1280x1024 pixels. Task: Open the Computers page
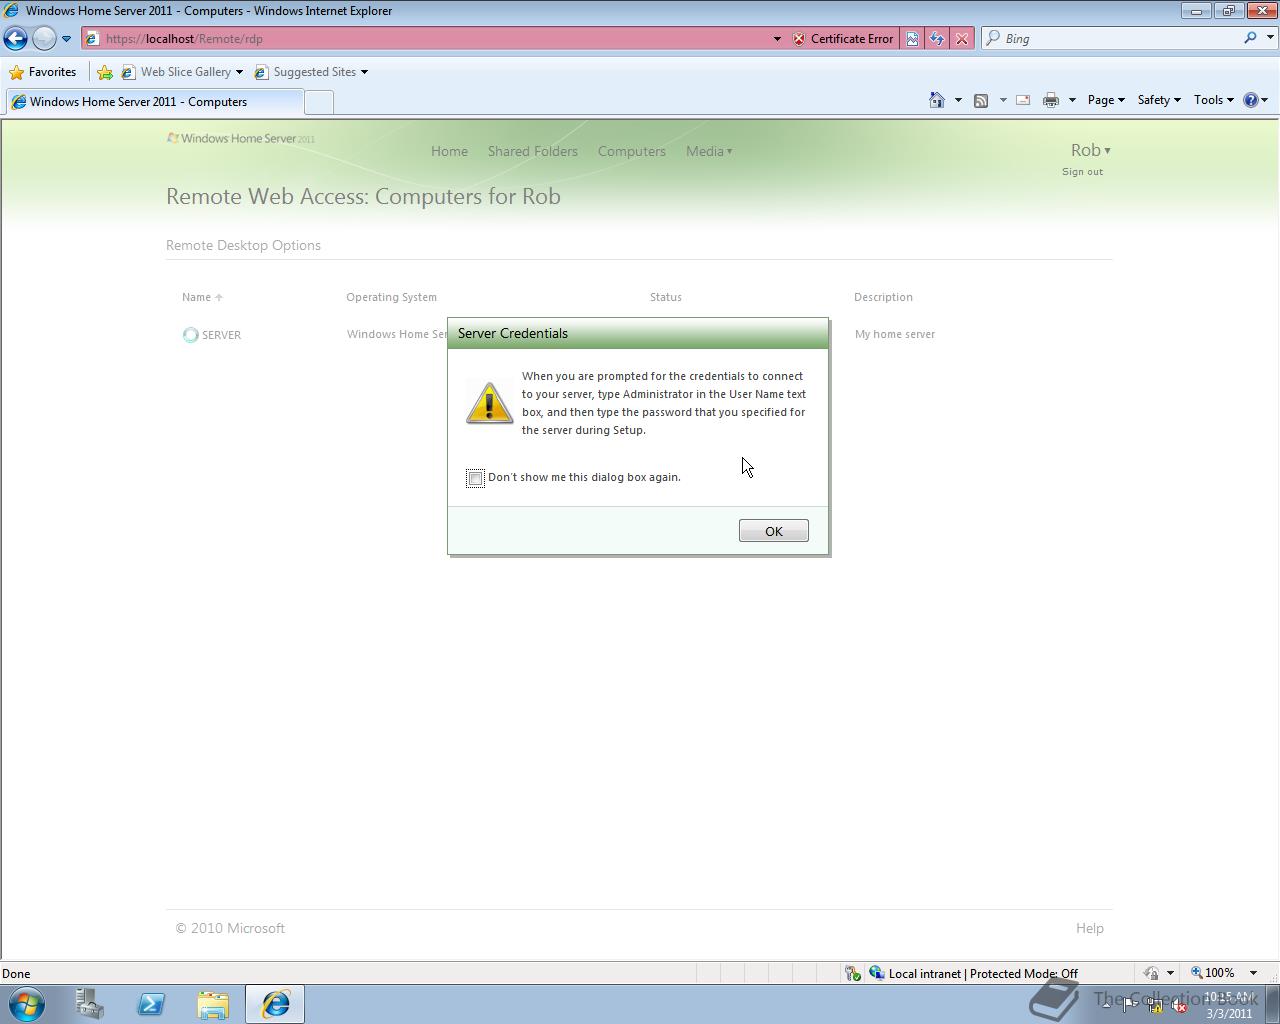click(x=631, y=151)
